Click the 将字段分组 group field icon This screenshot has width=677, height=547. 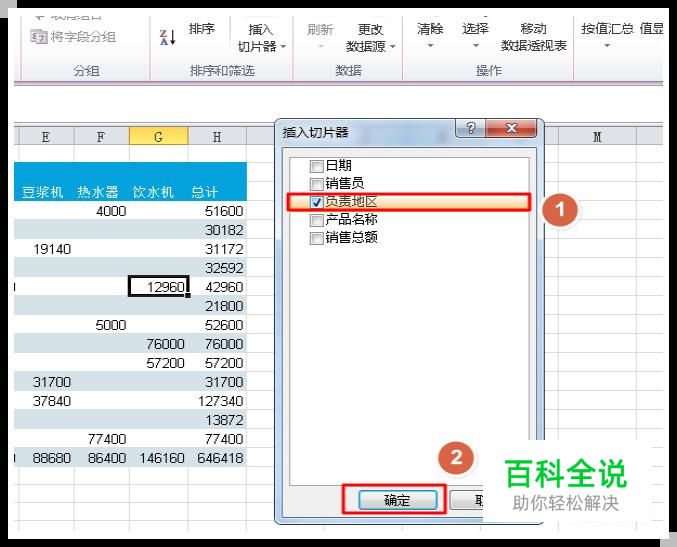point(39,37)
